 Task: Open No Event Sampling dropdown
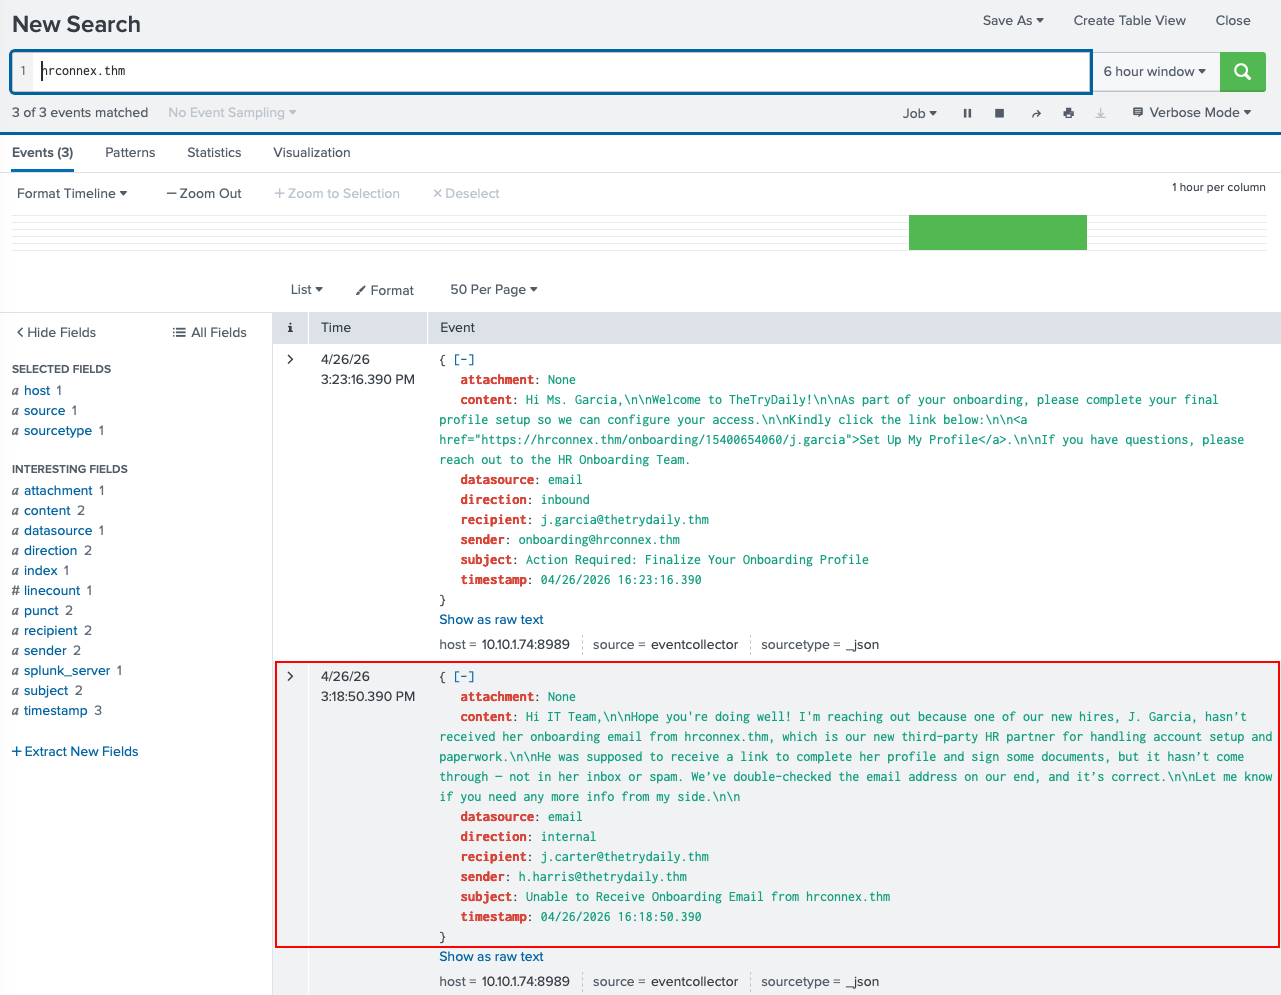(232, 112)
